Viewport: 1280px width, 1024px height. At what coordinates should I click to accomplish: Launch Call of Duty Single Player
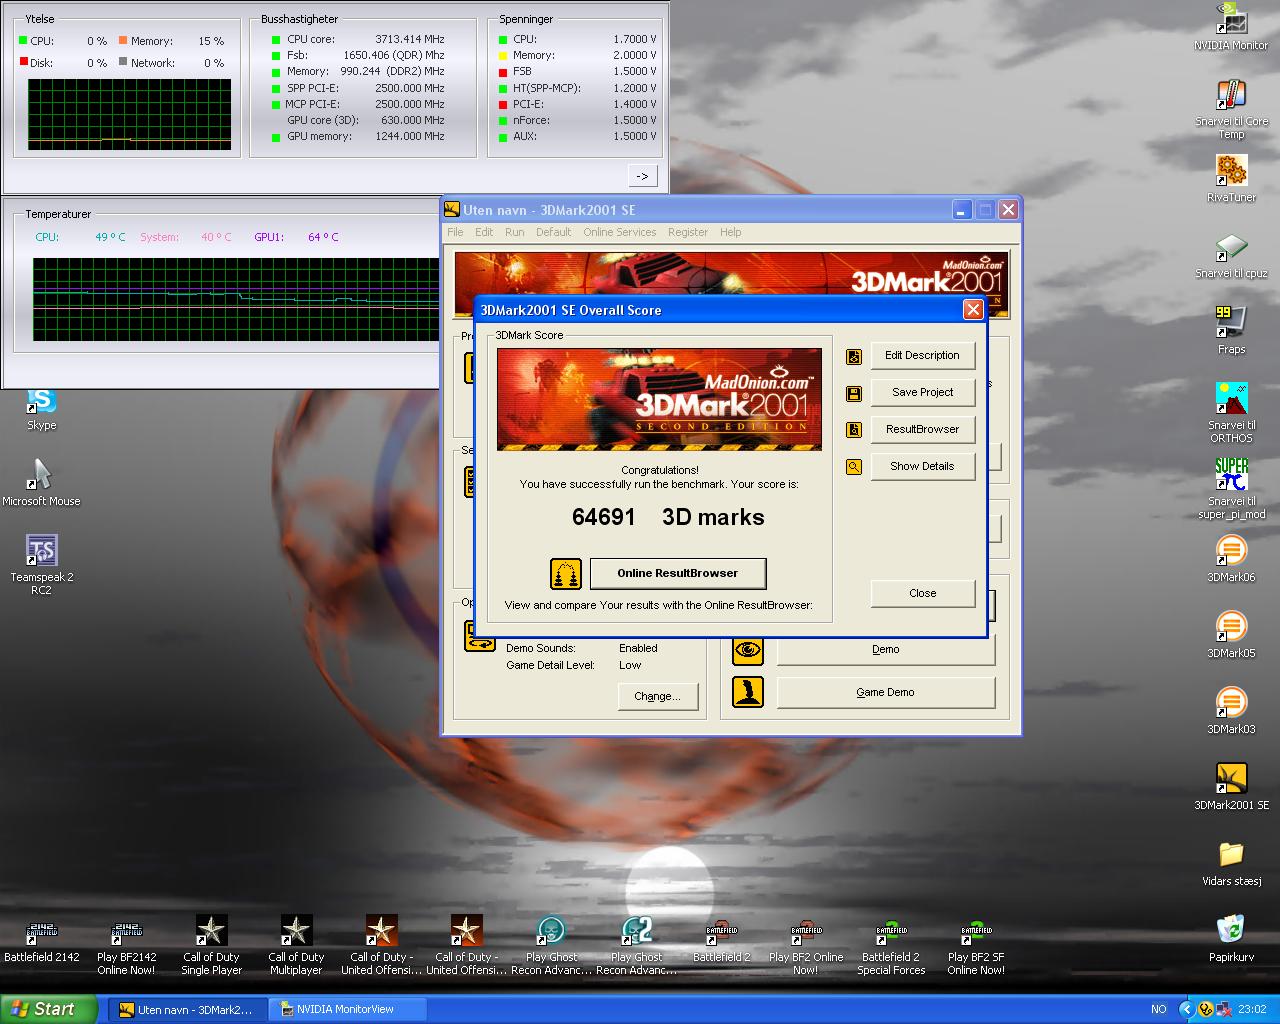point(211,931)
